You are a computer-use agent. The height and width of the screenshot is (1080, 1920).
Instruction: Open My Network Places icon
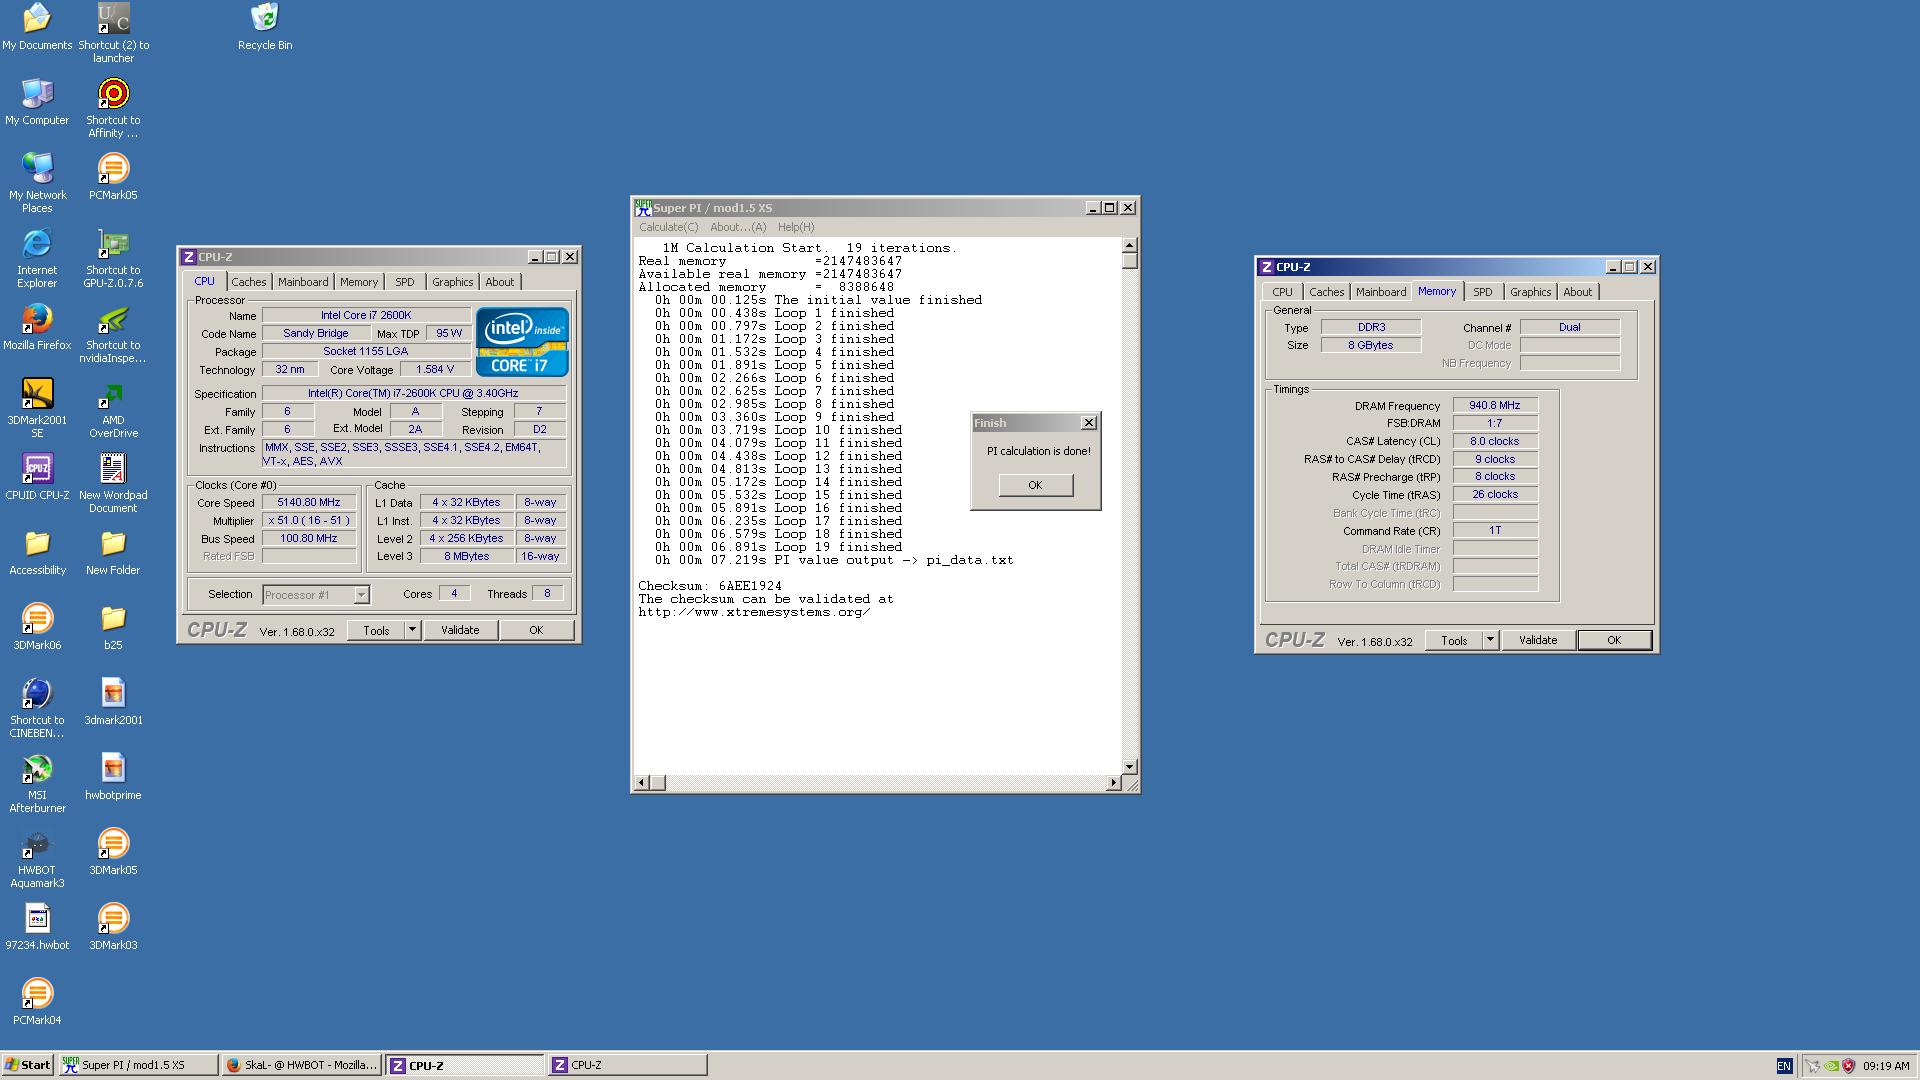[37, 183]
